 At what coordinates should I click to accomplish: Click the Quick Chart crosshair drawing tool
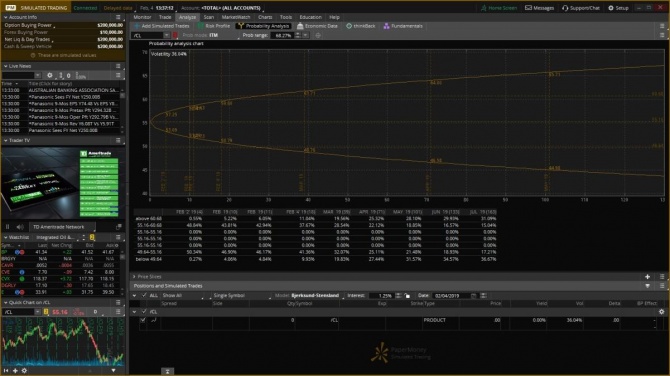pos(15,370)
